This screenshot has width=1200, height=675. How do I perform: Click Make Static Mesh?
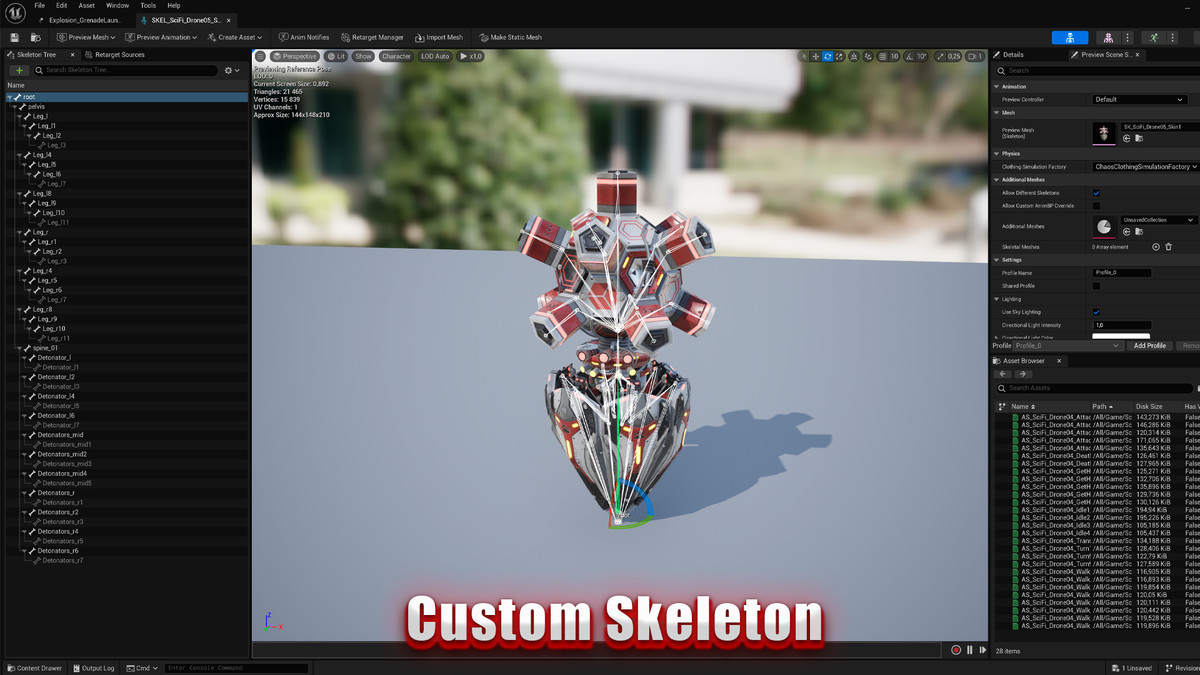pyautogui.click(x=510, y=38)
